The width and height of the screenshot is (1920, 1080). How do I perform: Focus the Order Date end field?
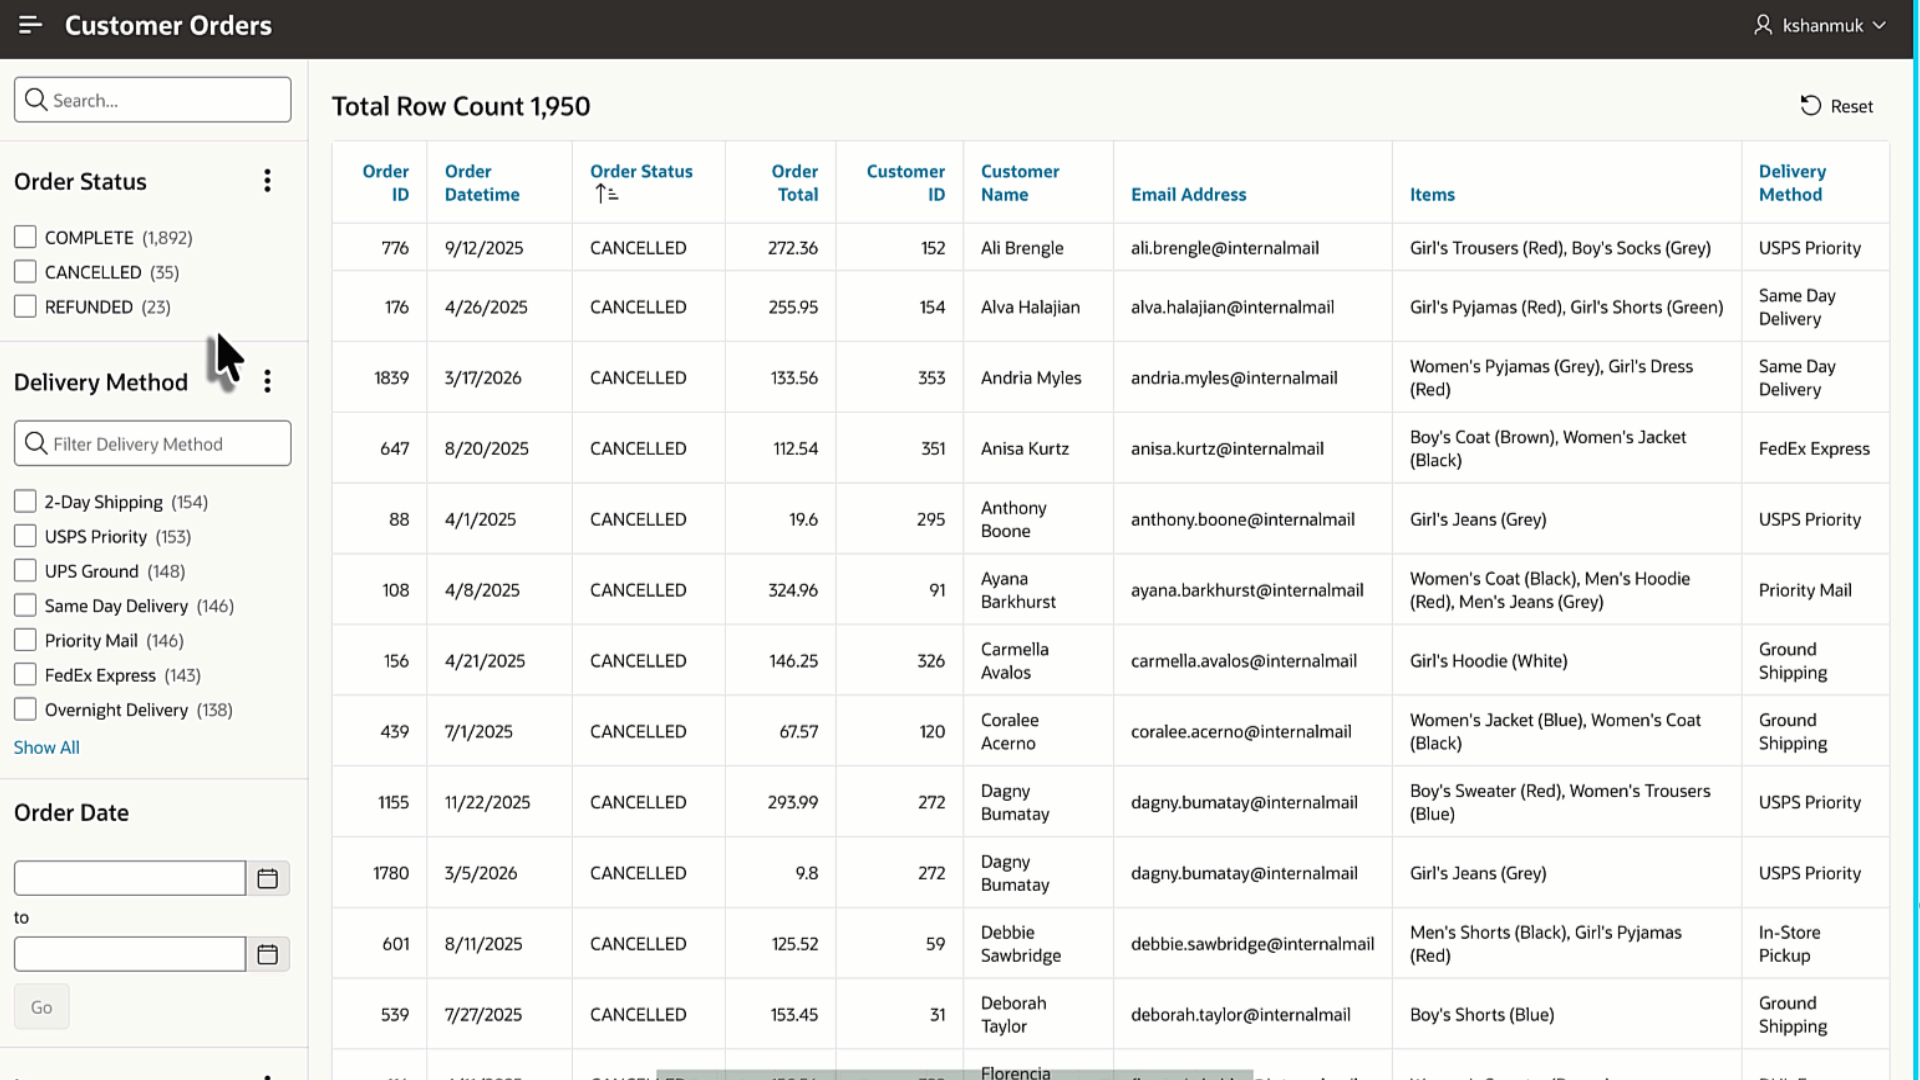pos(130,954)
